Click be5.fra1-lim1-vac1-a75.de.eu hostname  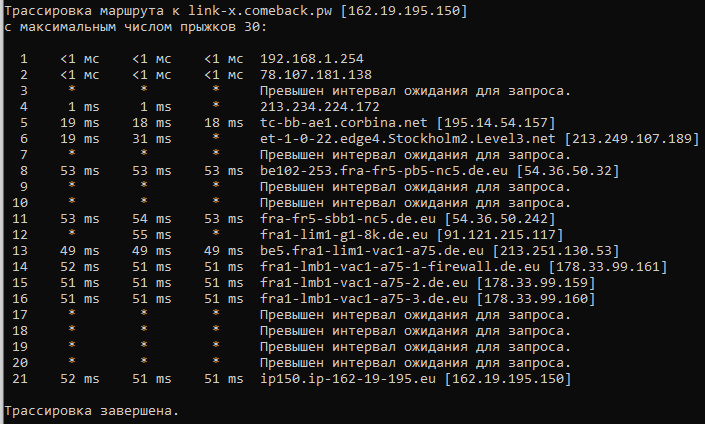point(372,251)
